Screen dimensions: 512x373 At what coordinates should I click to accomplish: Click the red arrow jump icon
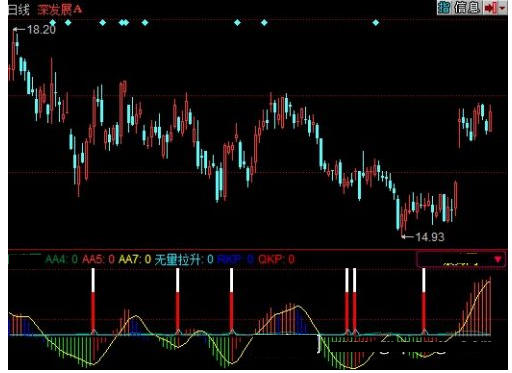pyautogui.click(x=490, y=7)
